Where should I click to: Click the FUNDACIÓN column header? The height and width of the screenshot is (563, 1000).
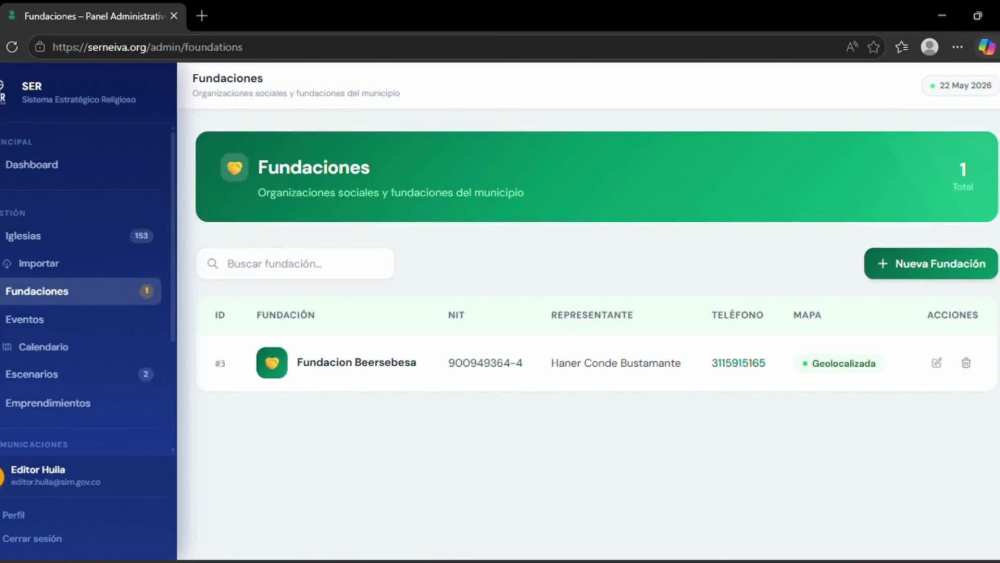(x=286, y=315)
